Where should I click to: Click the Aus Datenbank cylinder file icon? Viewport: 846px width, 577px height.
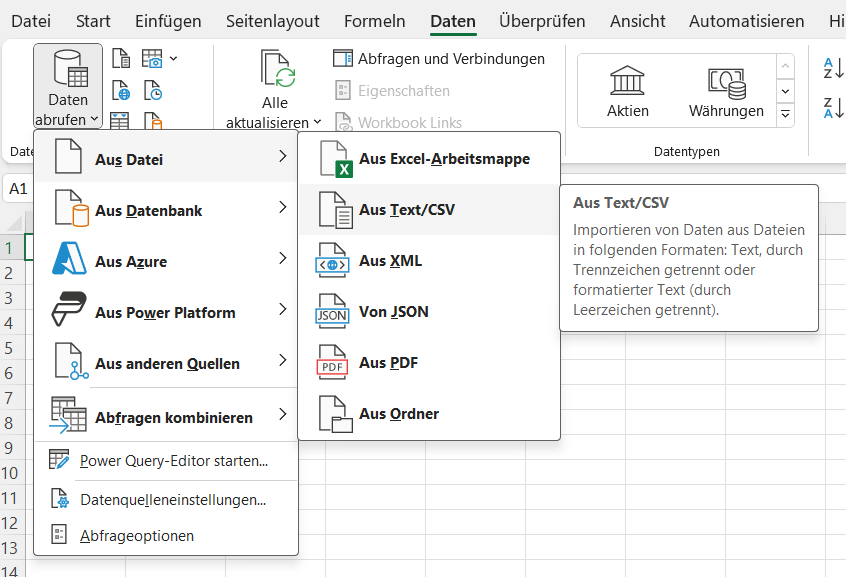coord(72,208)
